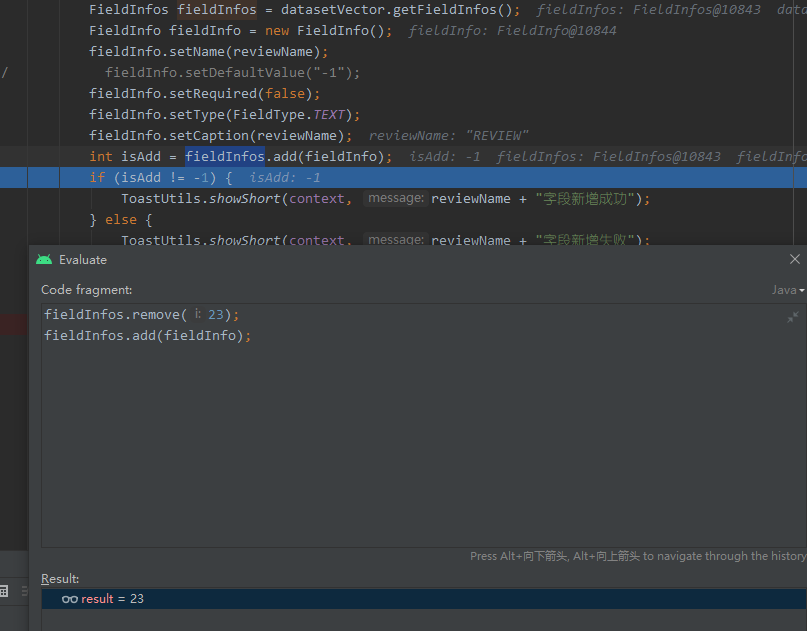Click fieldInfo.setCaption(reviewName) statement
This screenshot has height=631, width=807.
point(221,135)
